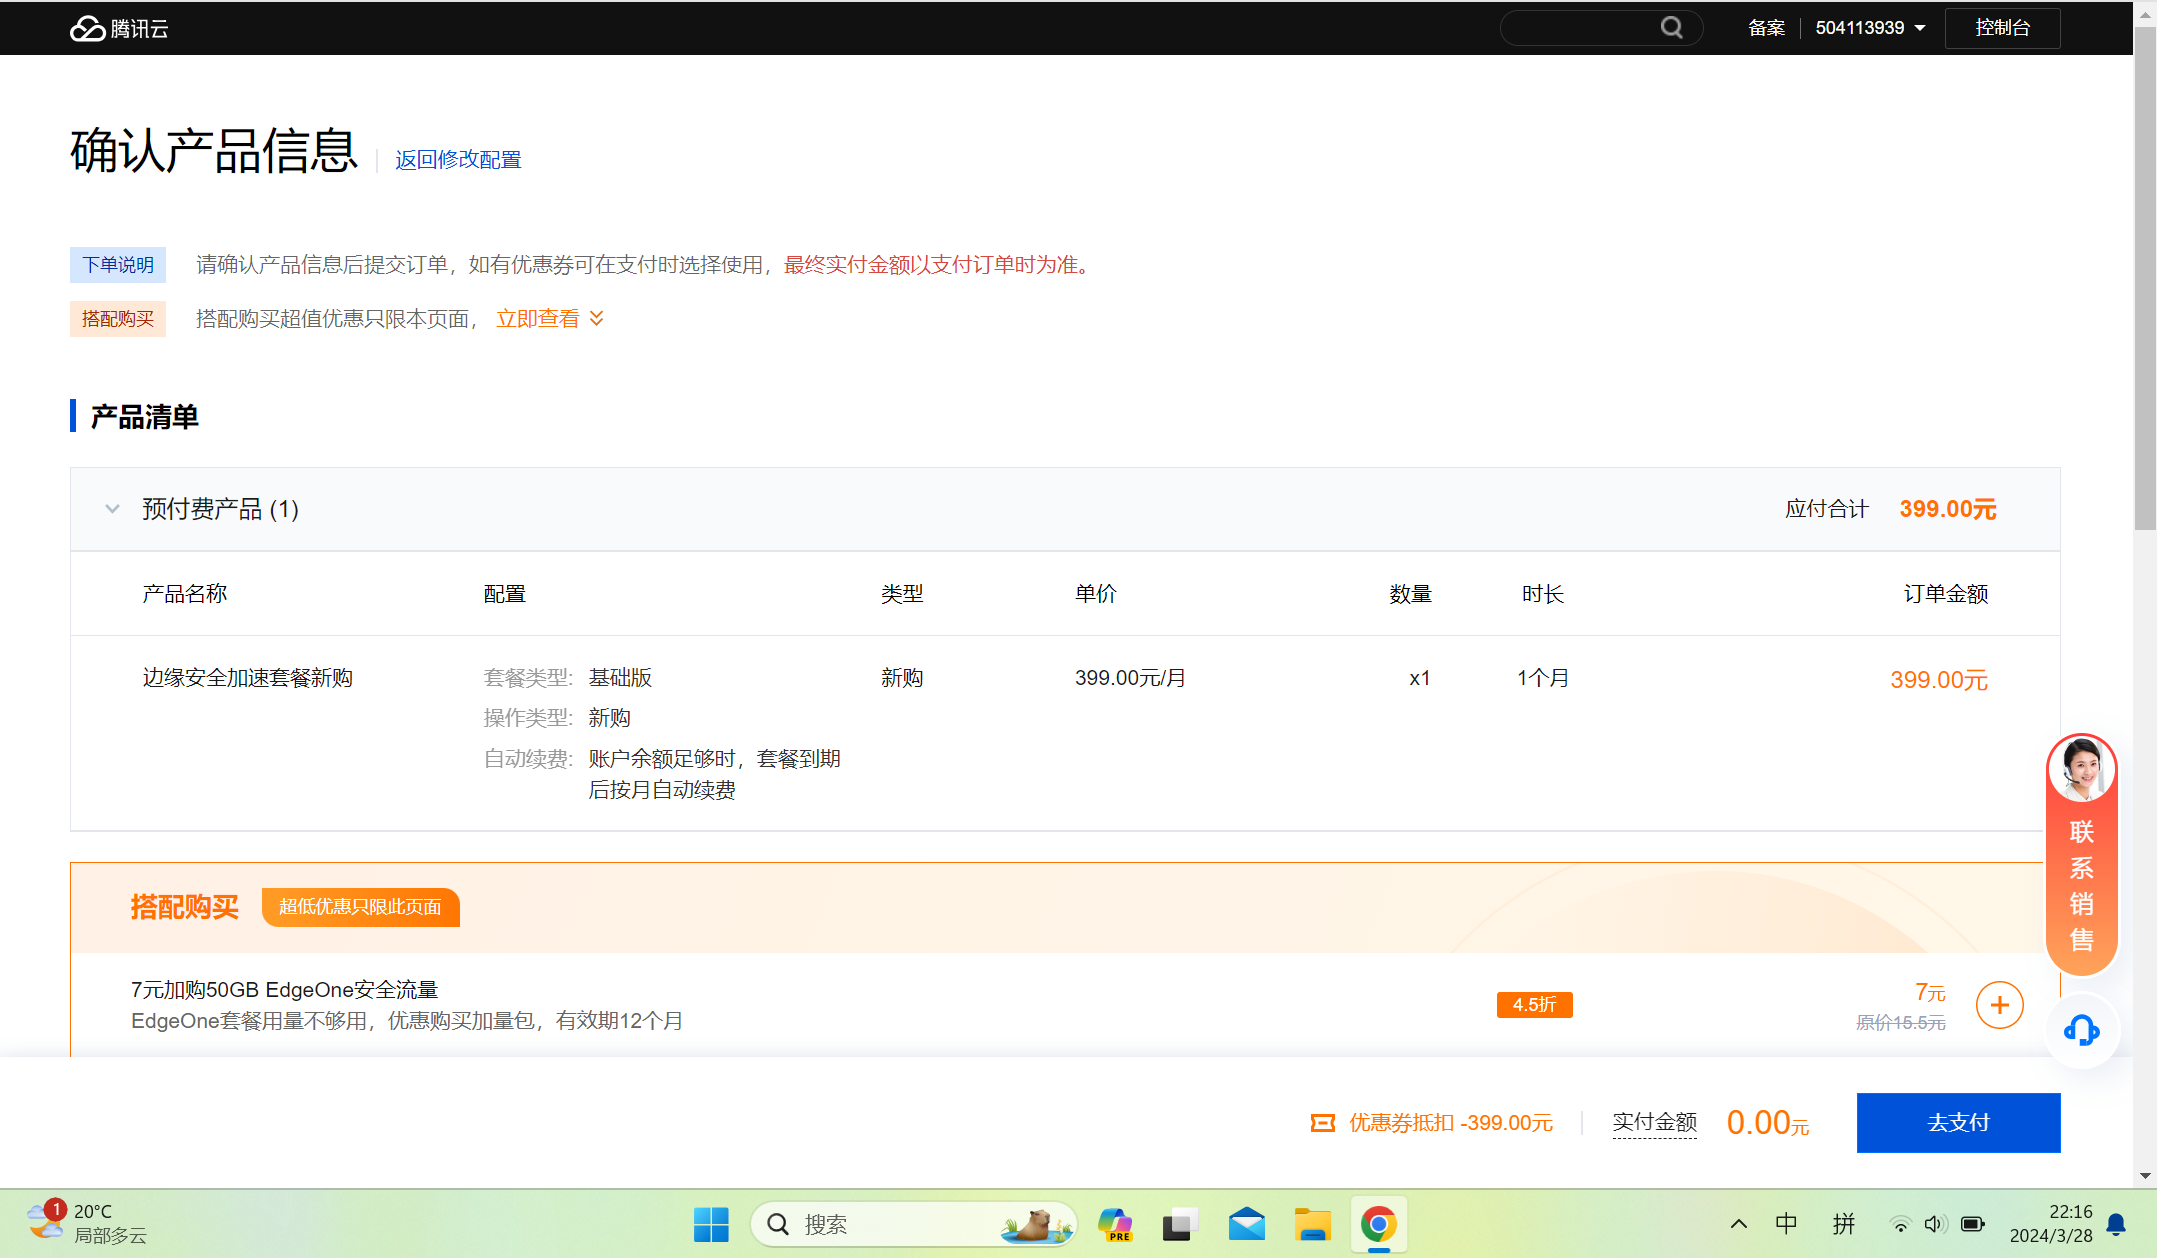Image resolution: width=2157 pixels, height=1258 pixels.
Task: Click 订单金额 column header
Action: point(1946,594)
